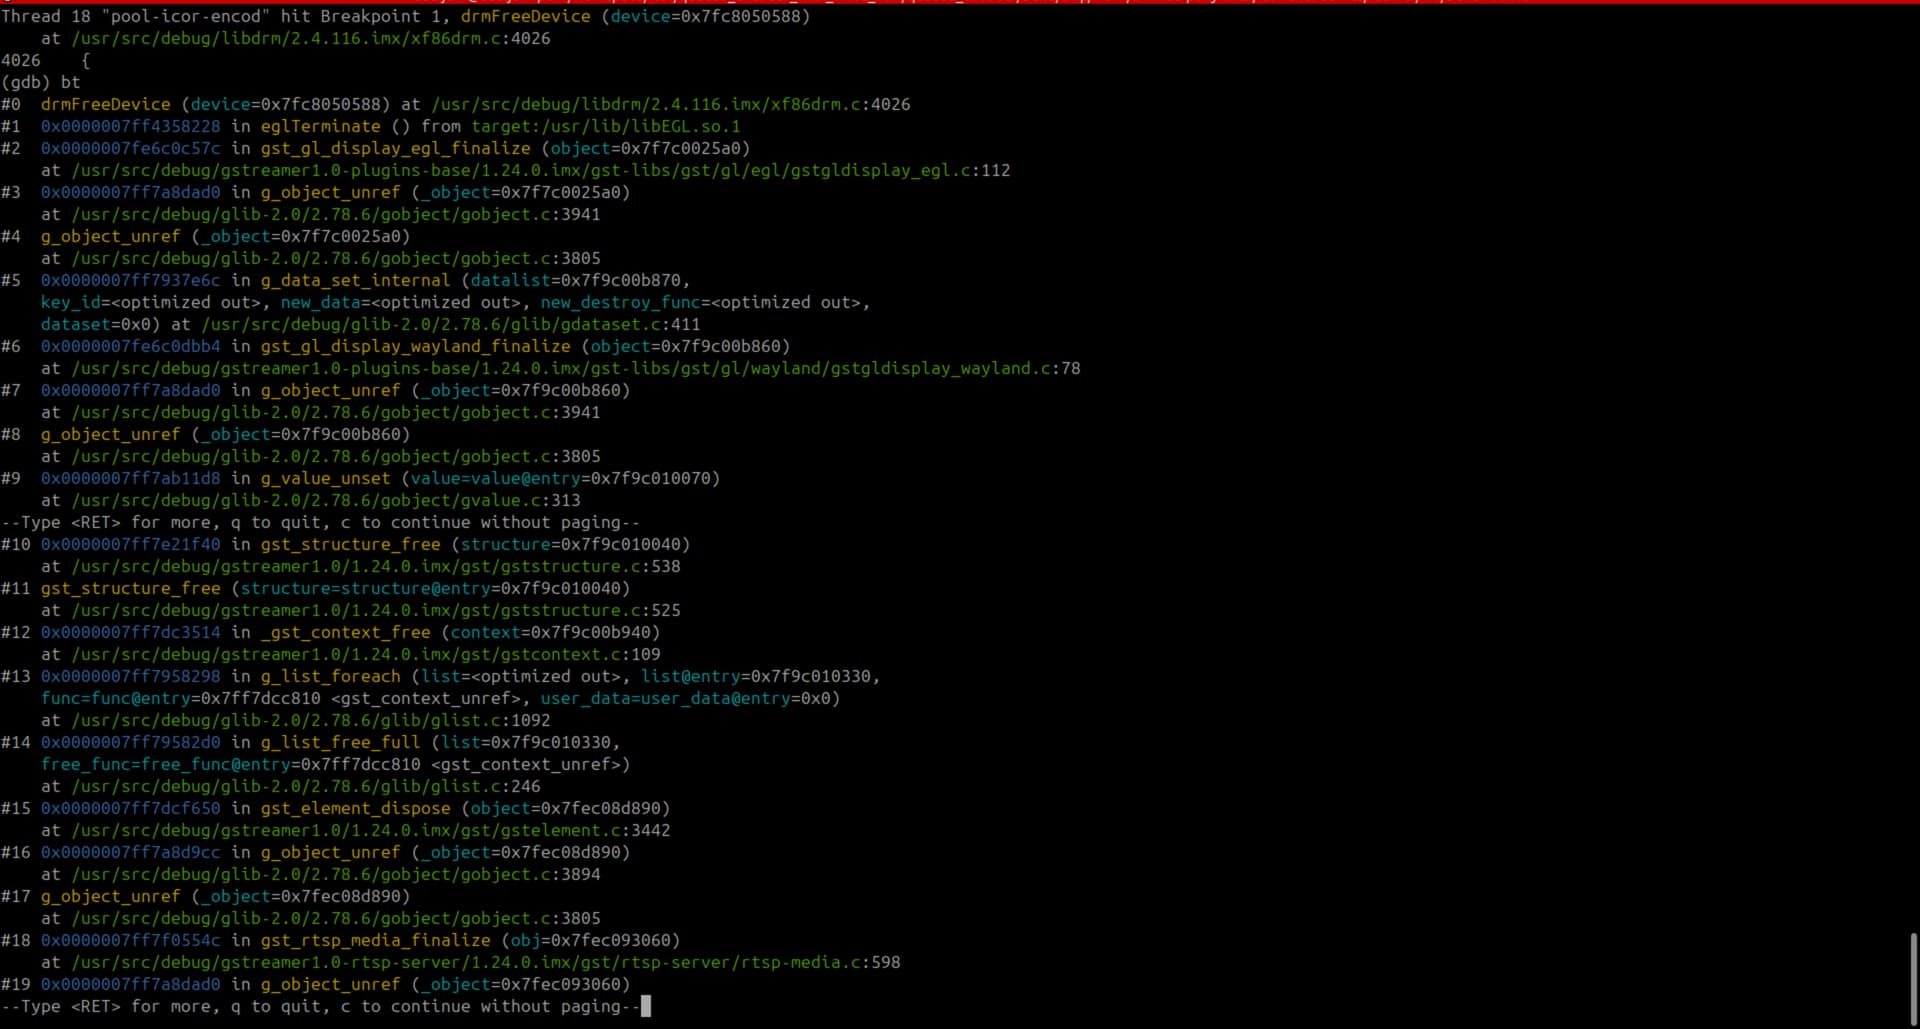Open the gstgldisplay_wayland.c:78 source path

point(575,368)
